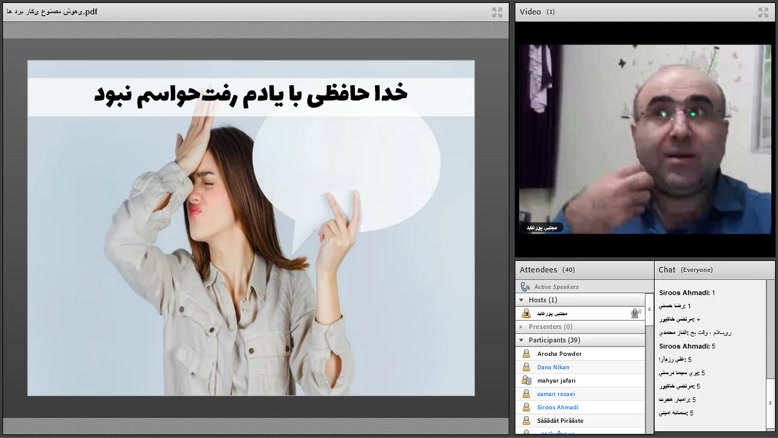
Task: Click mahyar jafari's mobile user icon
Action: (x=526, y=381)
